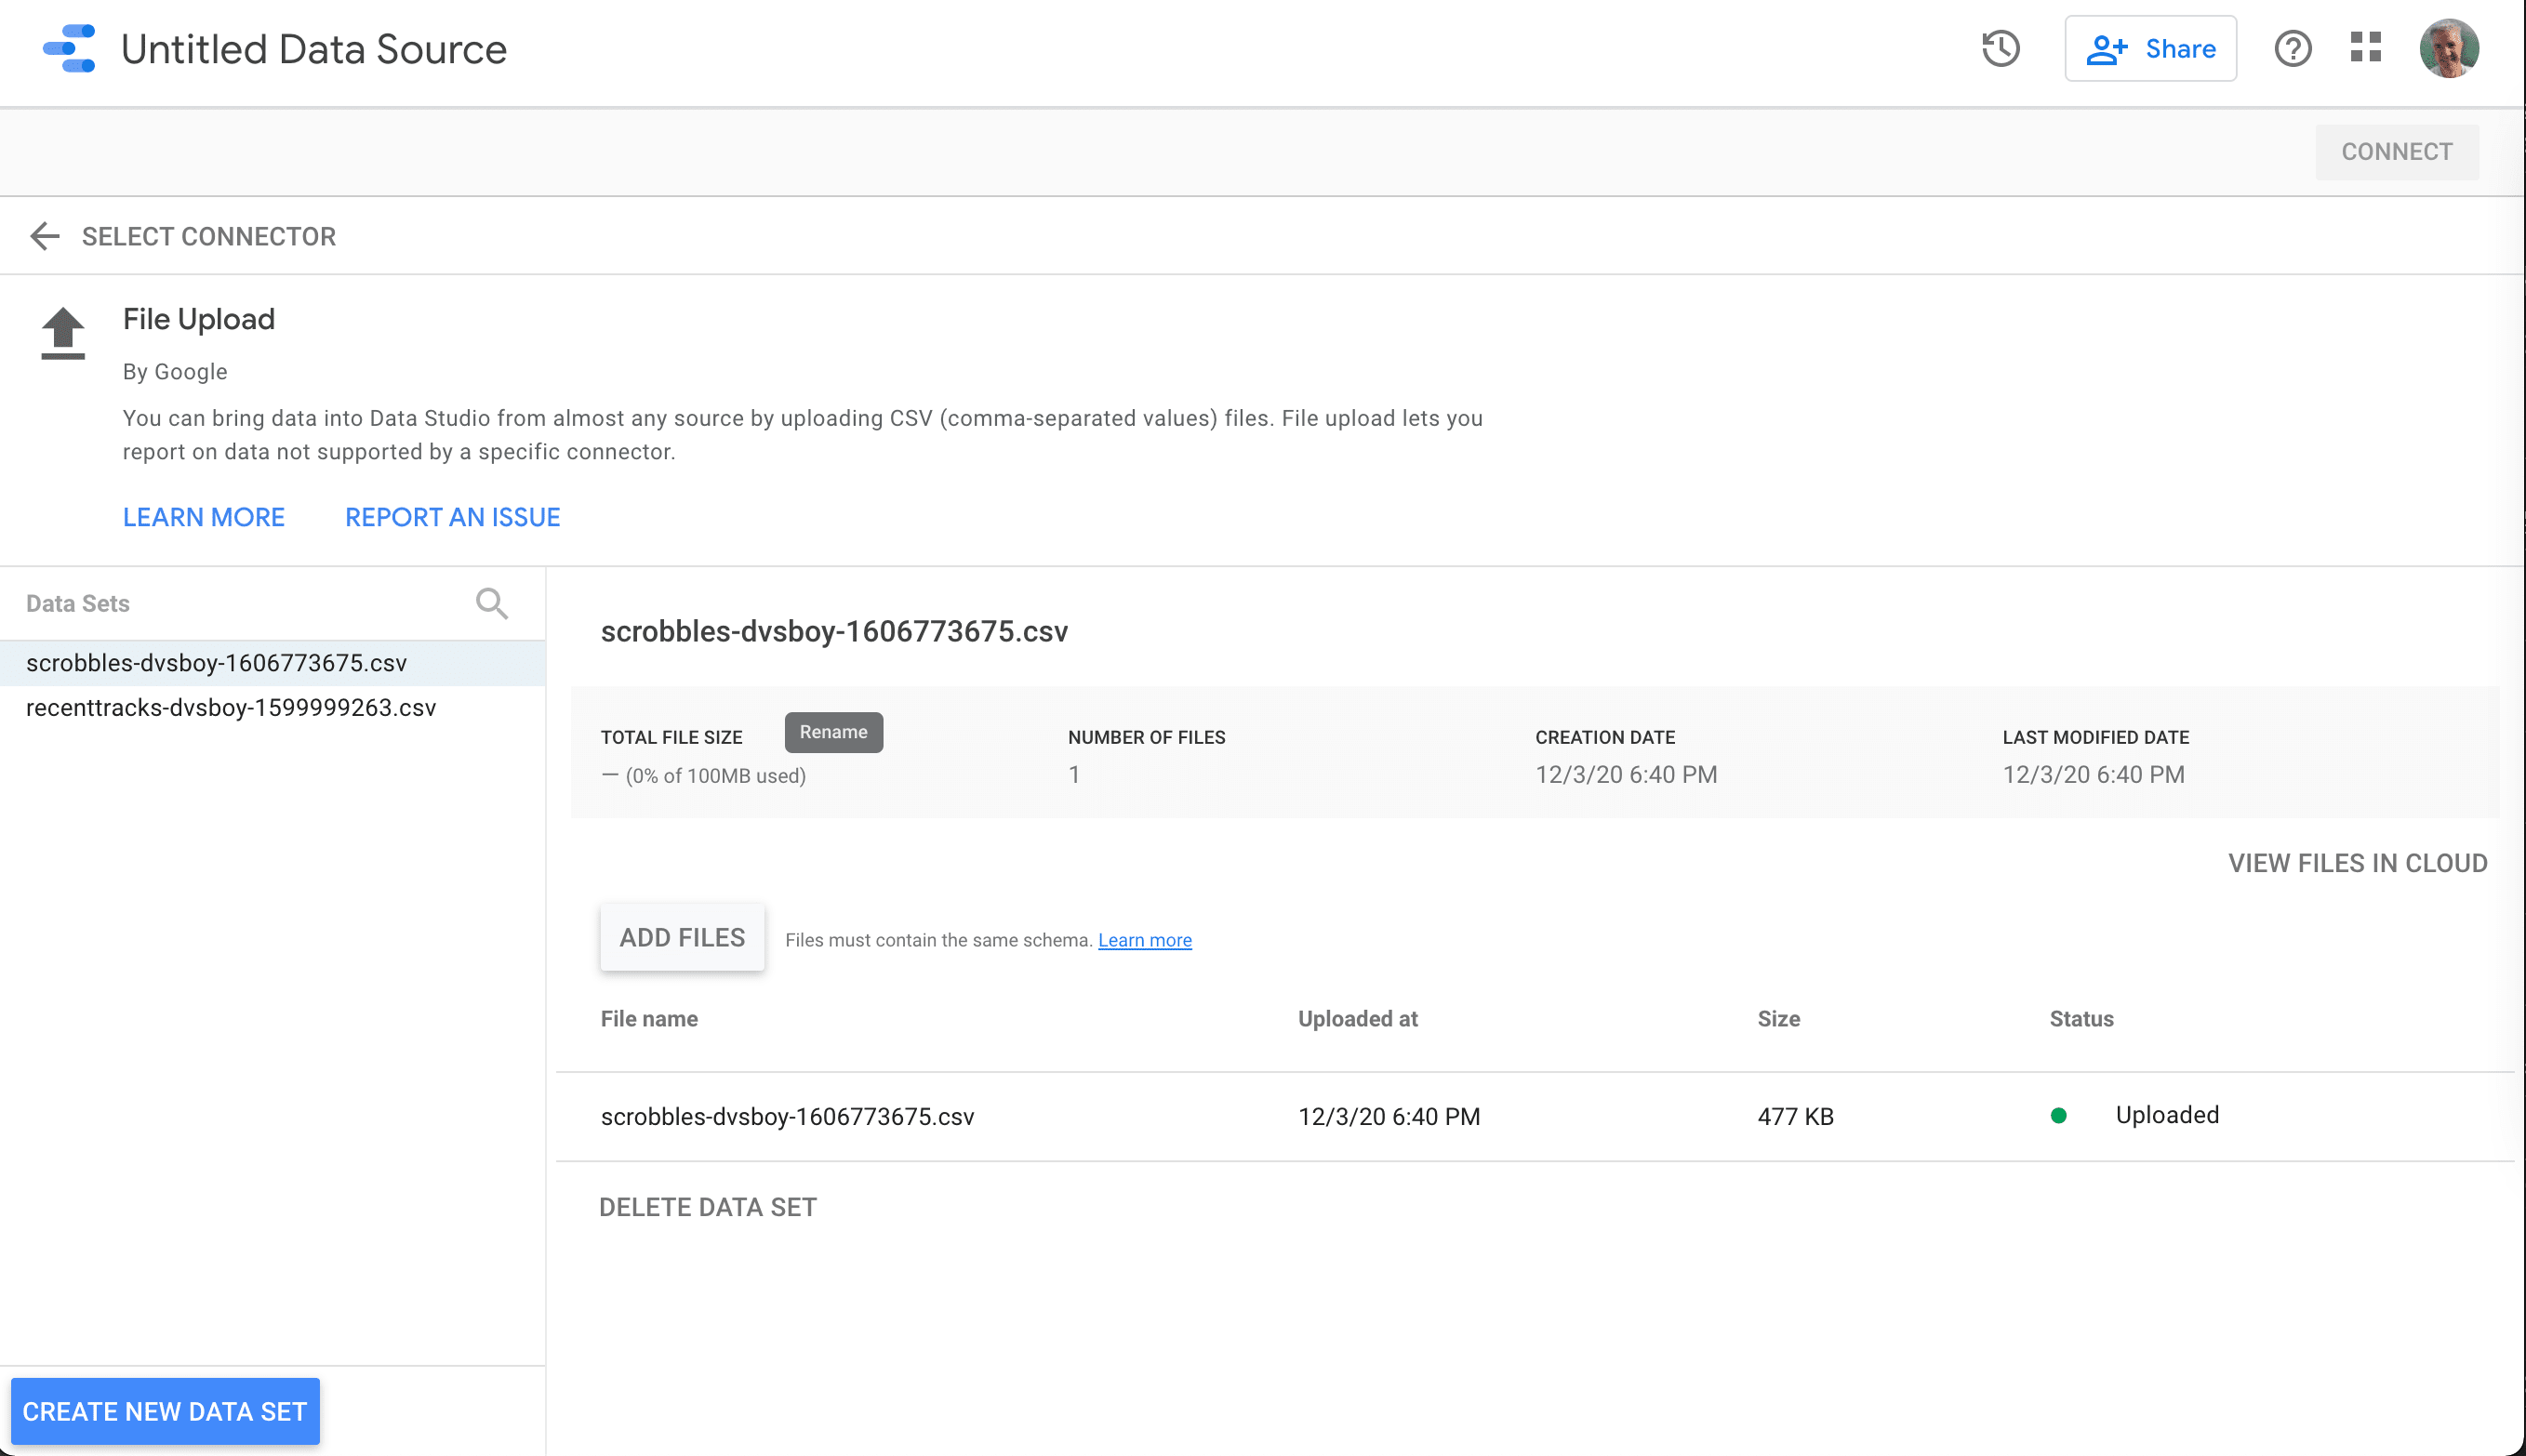Open the version history clock icon
Screen dimensions: 2526x1456
tap(2000, 49)
